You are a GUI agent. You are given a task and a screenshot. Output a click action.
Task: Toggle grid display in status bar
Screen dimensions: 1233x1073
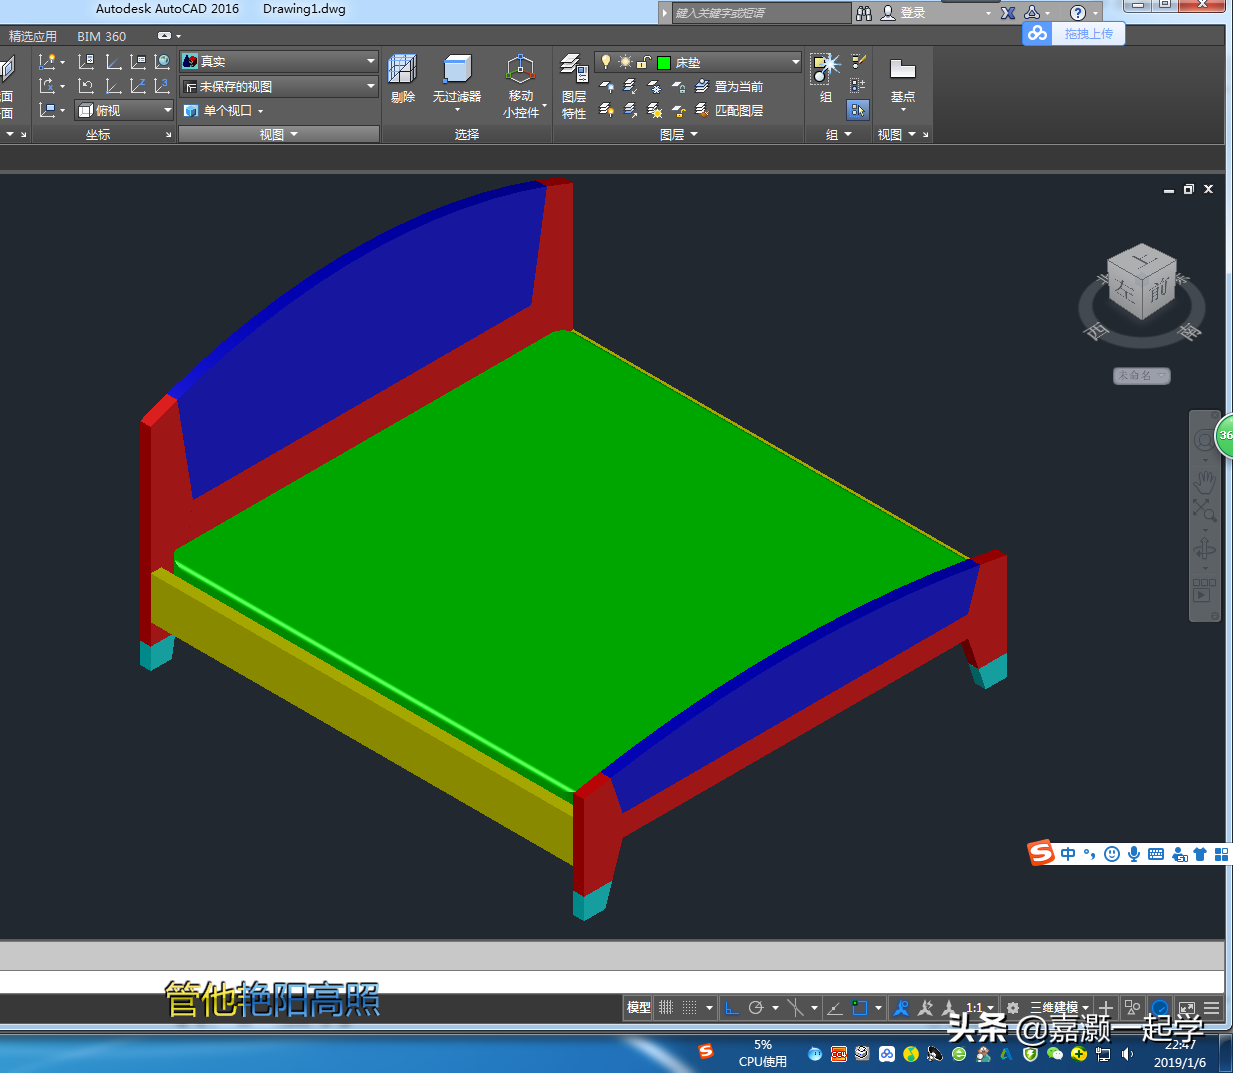(666, 1008)
